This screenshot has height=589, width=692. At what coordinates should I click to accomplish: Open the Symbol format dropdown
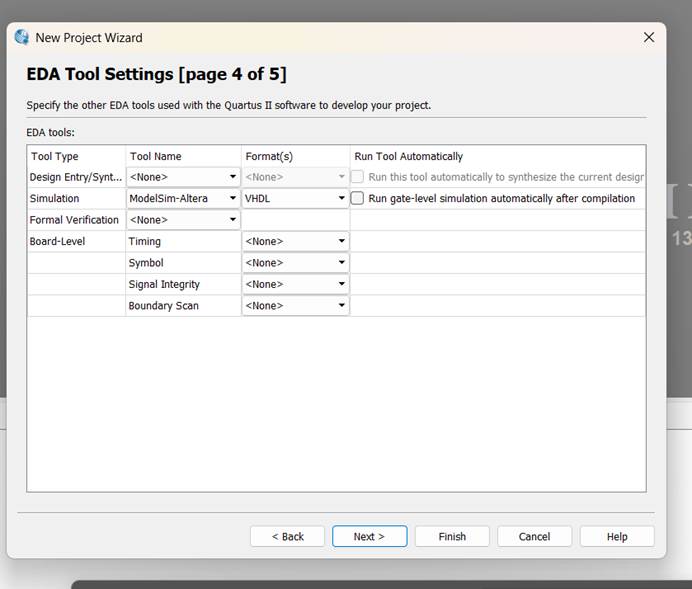[x=295, y=263]
